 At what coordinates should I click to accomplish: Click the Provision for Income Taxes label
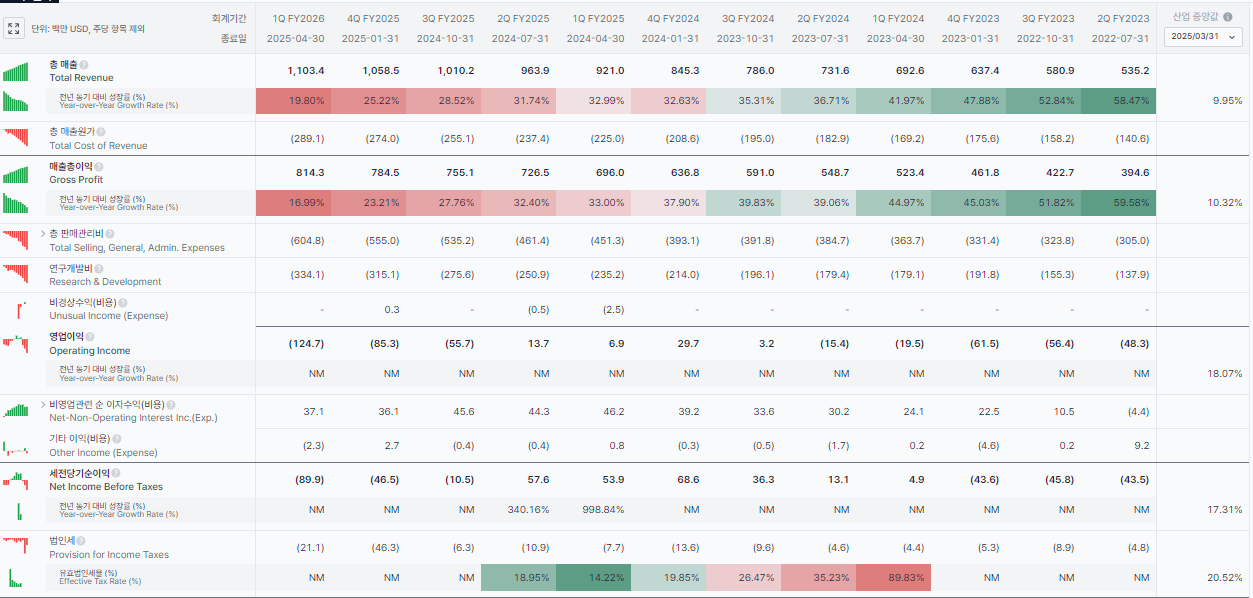[x=109, y=555]
